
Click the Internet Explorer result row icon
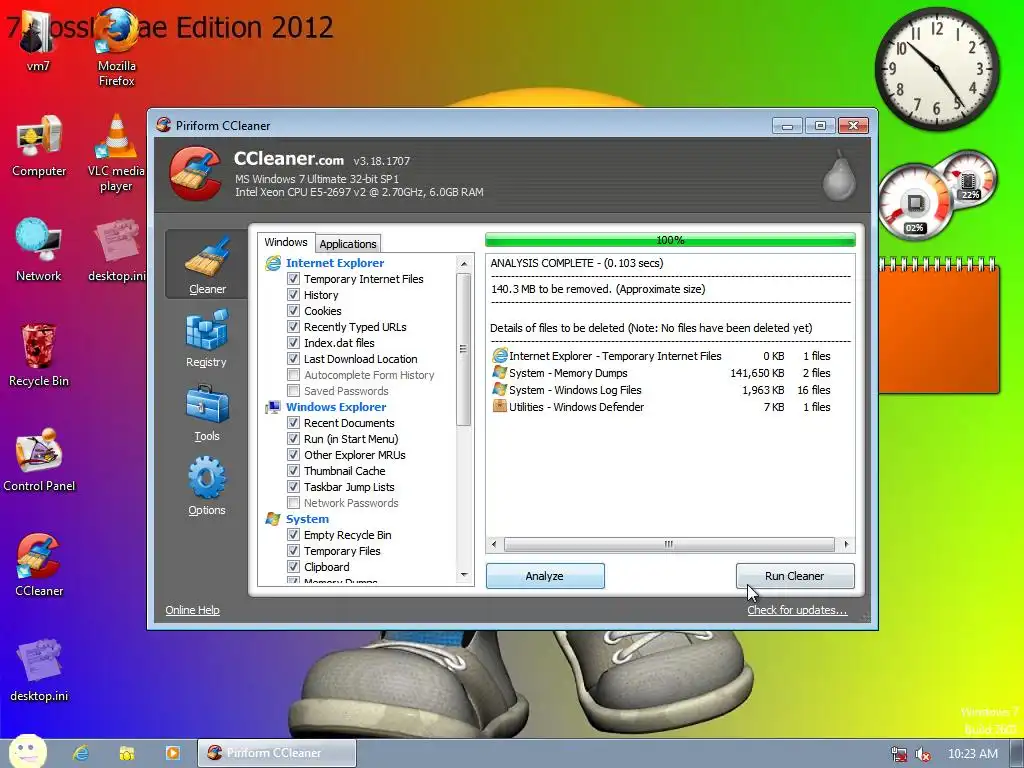[x=500, y=356]
